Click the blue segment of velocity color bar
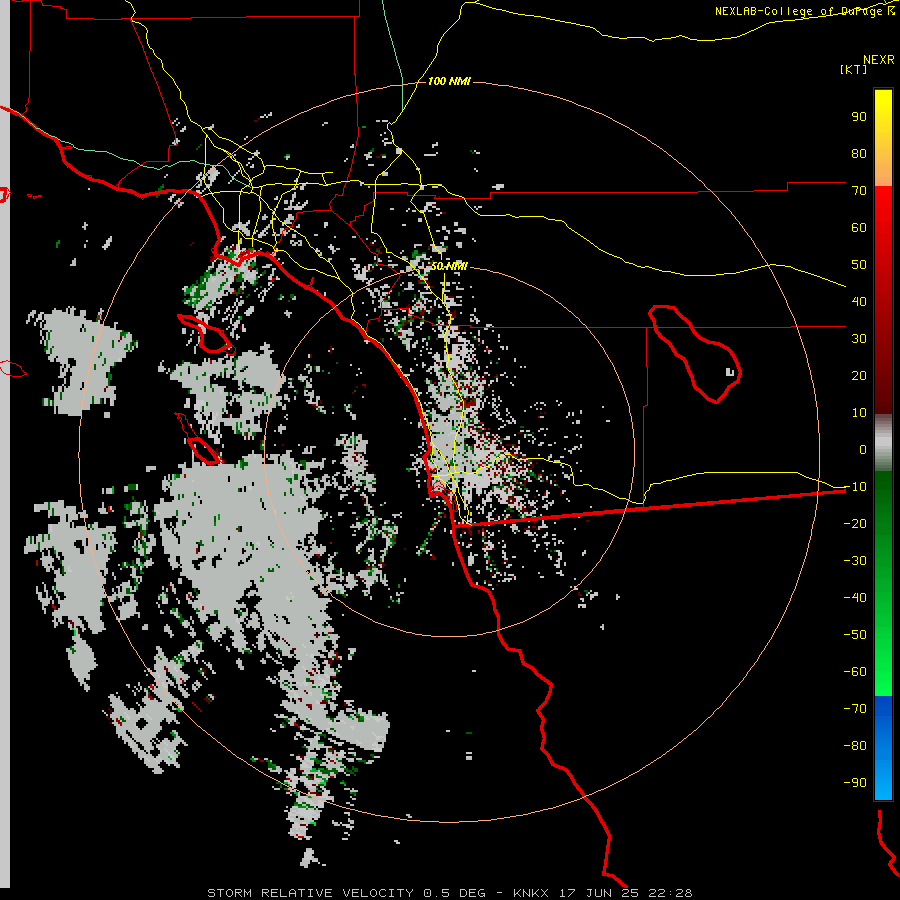900x900 pixels. [883, 746]
